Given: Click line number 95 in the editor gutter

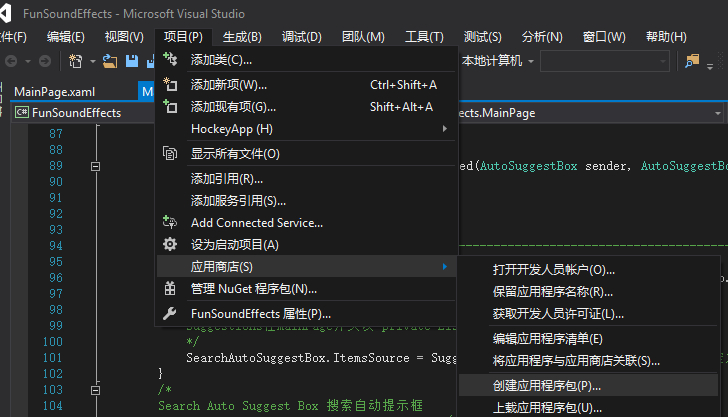Looking at the screenshot, I should (56, 261).
